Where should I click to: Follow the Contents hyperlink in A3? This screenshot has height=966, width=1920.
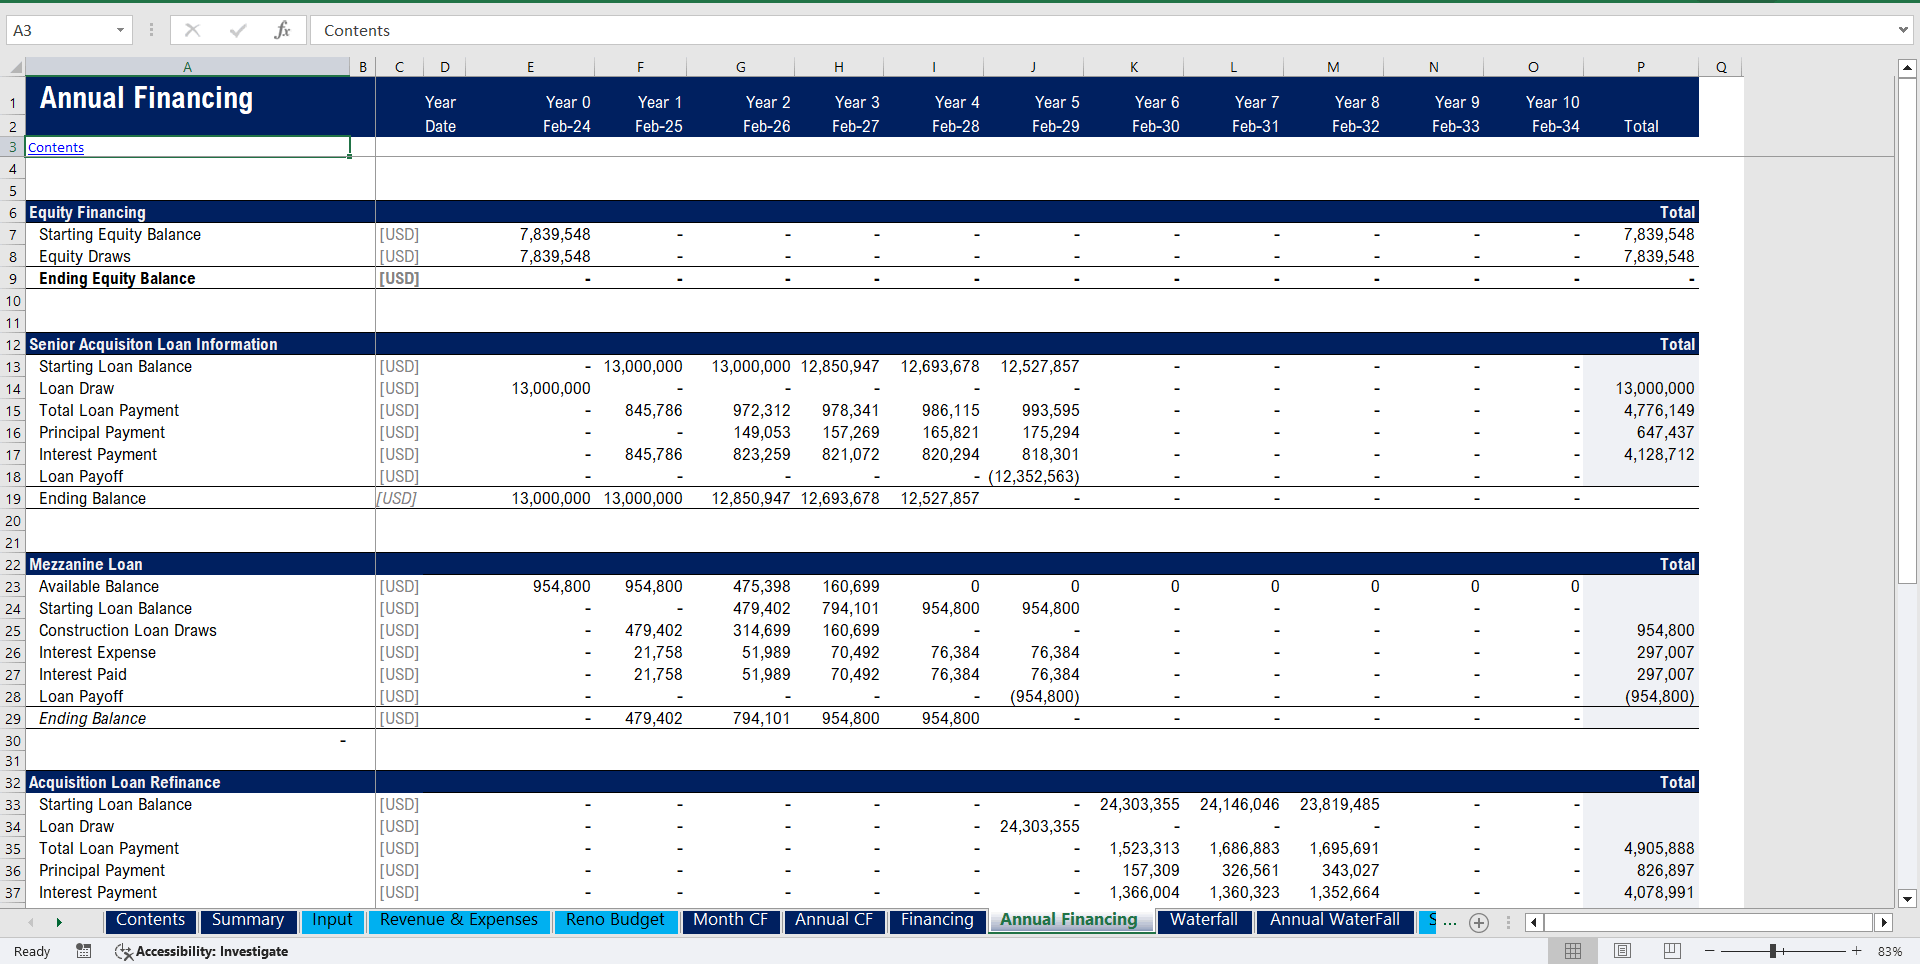[56, 148]
